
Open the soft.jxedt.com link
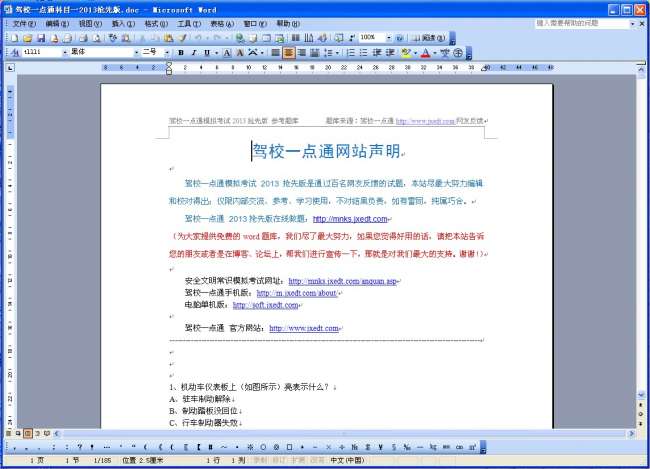[x=265, y=305]
